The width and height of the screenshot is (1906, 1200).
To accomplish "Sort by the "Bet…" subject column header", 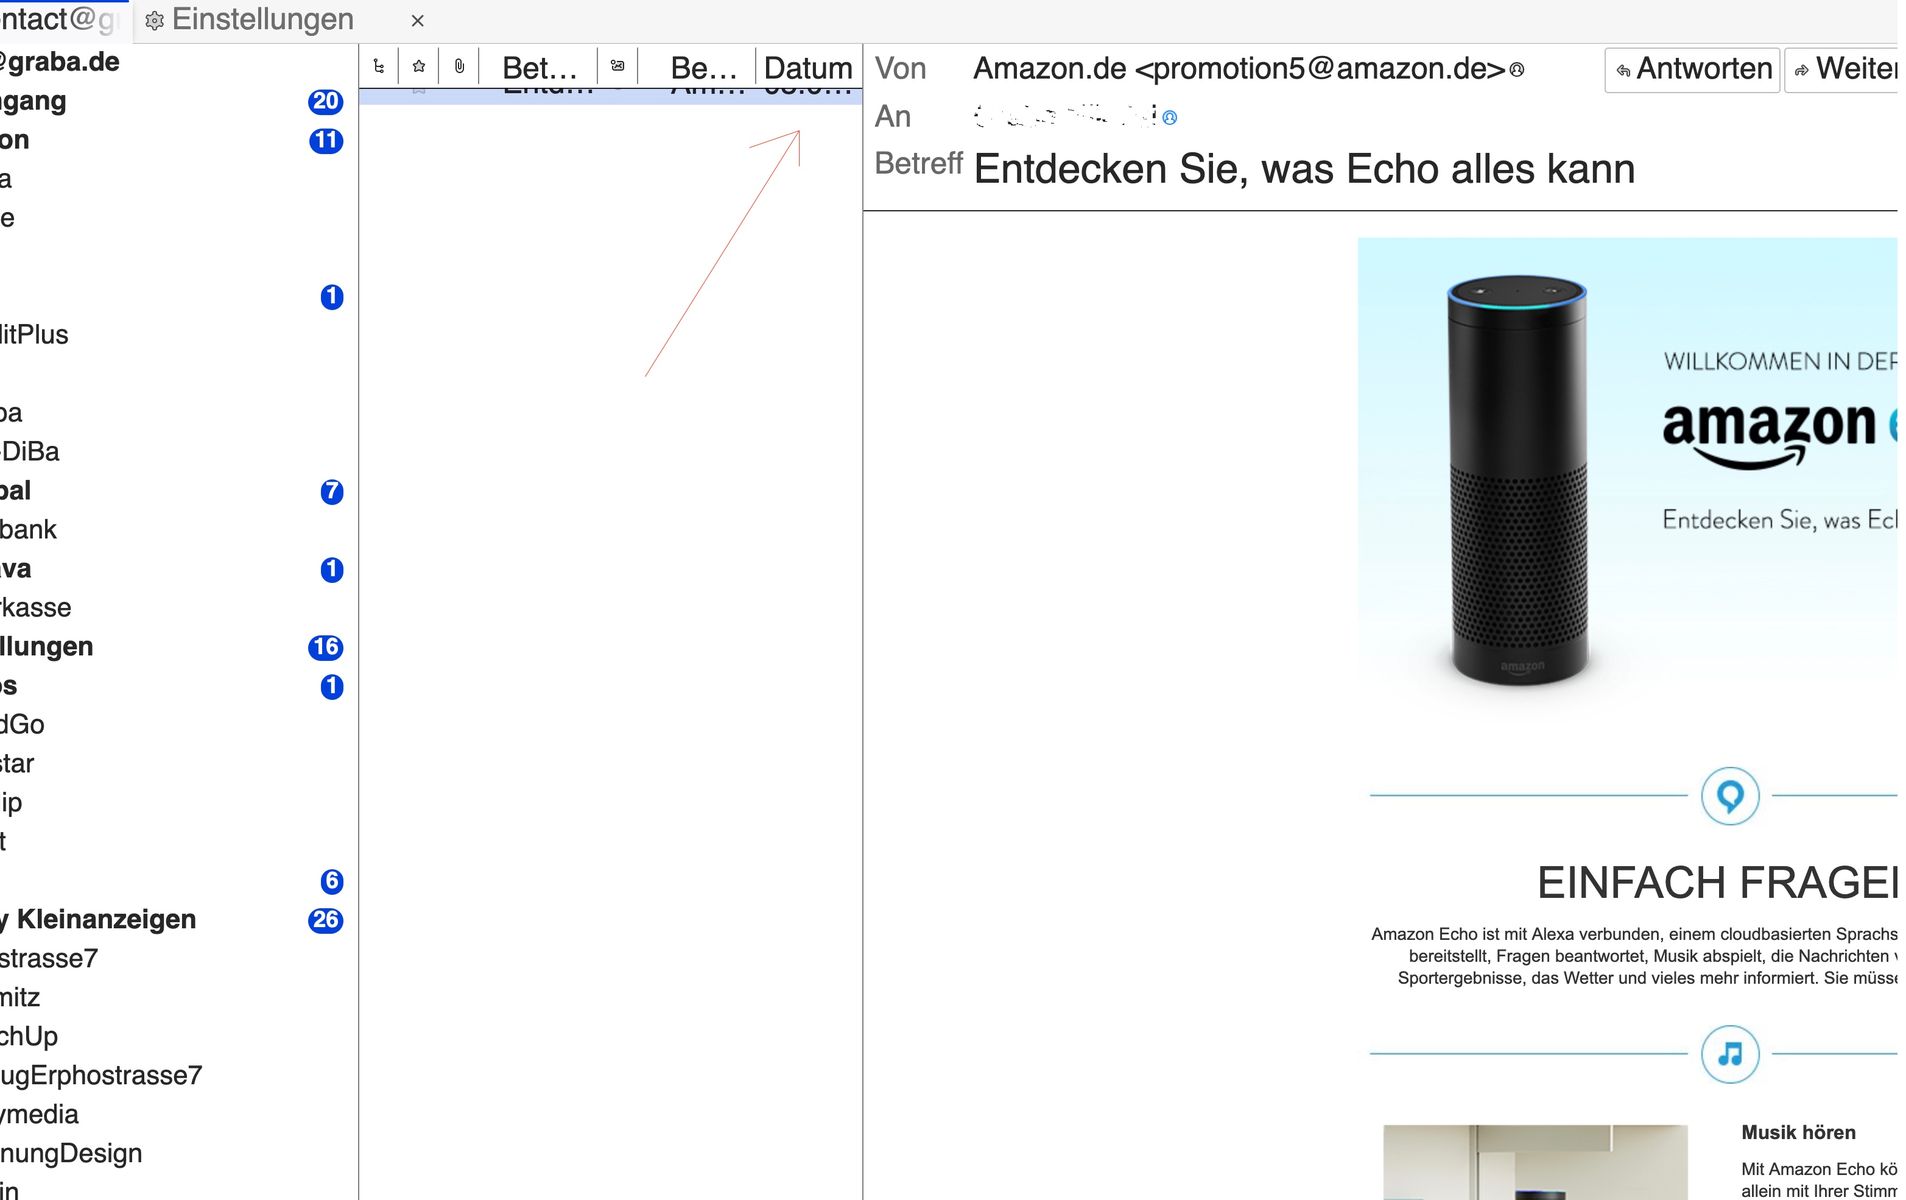I will pyautogui.click(x=539, y=68).
